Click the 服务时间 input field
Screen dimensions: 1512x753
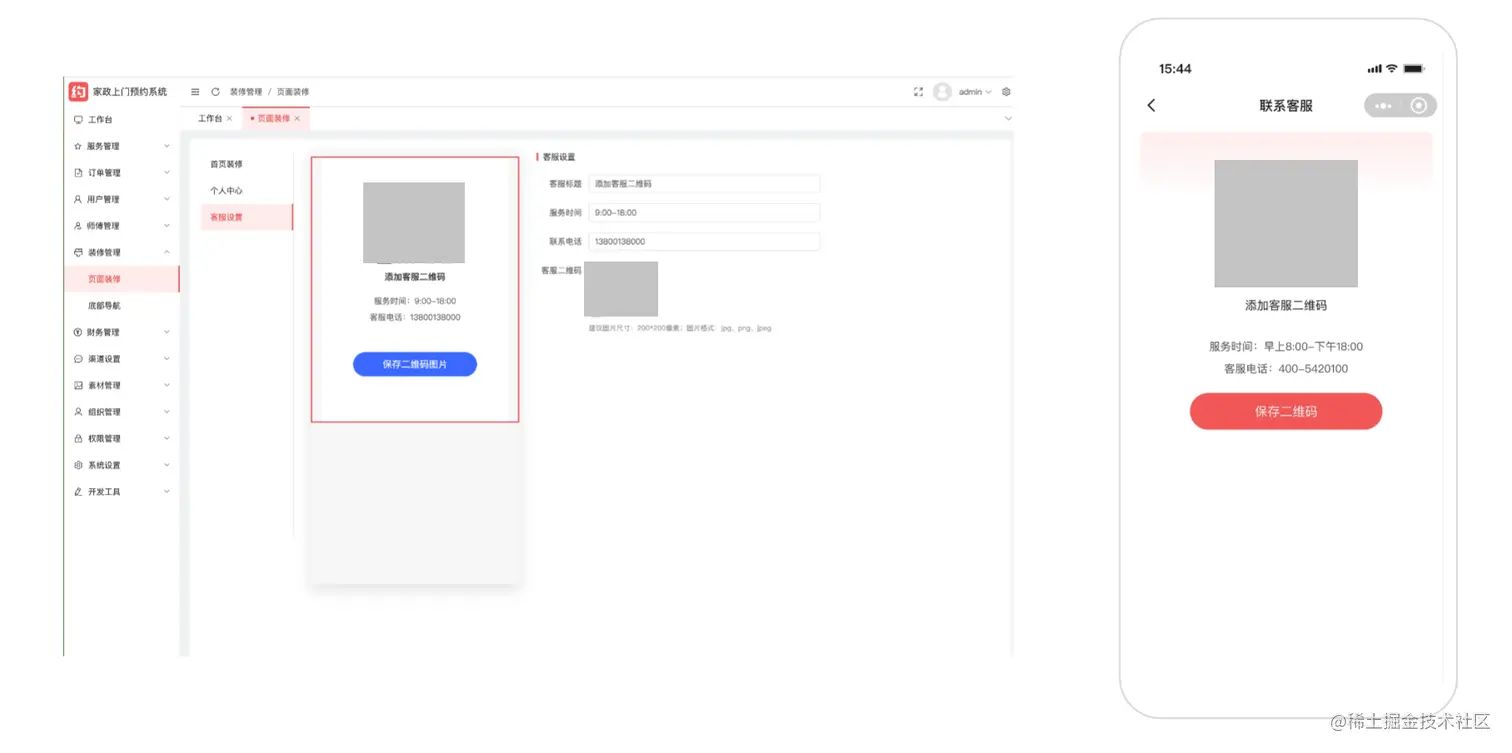click(704, 213)
